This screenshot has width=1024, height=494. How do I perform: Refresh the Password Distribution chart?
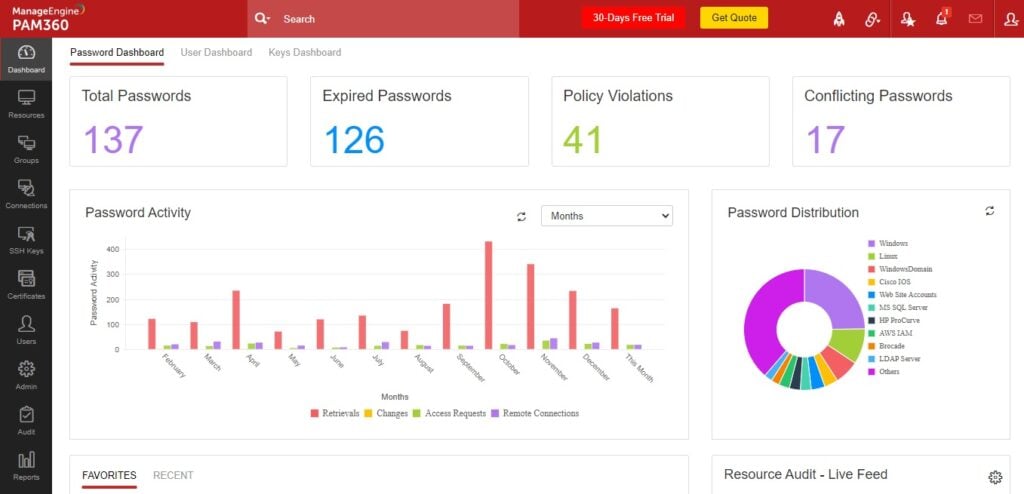pos(990,210)
